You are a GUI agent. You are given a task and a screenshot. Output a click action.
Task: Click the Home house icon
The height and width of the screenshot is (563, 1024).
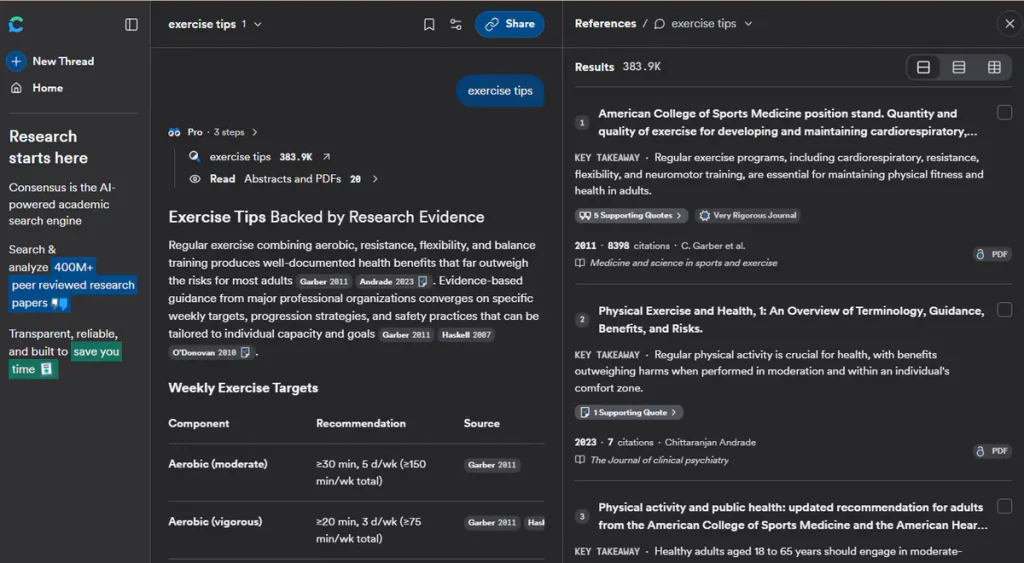(16, 88)
